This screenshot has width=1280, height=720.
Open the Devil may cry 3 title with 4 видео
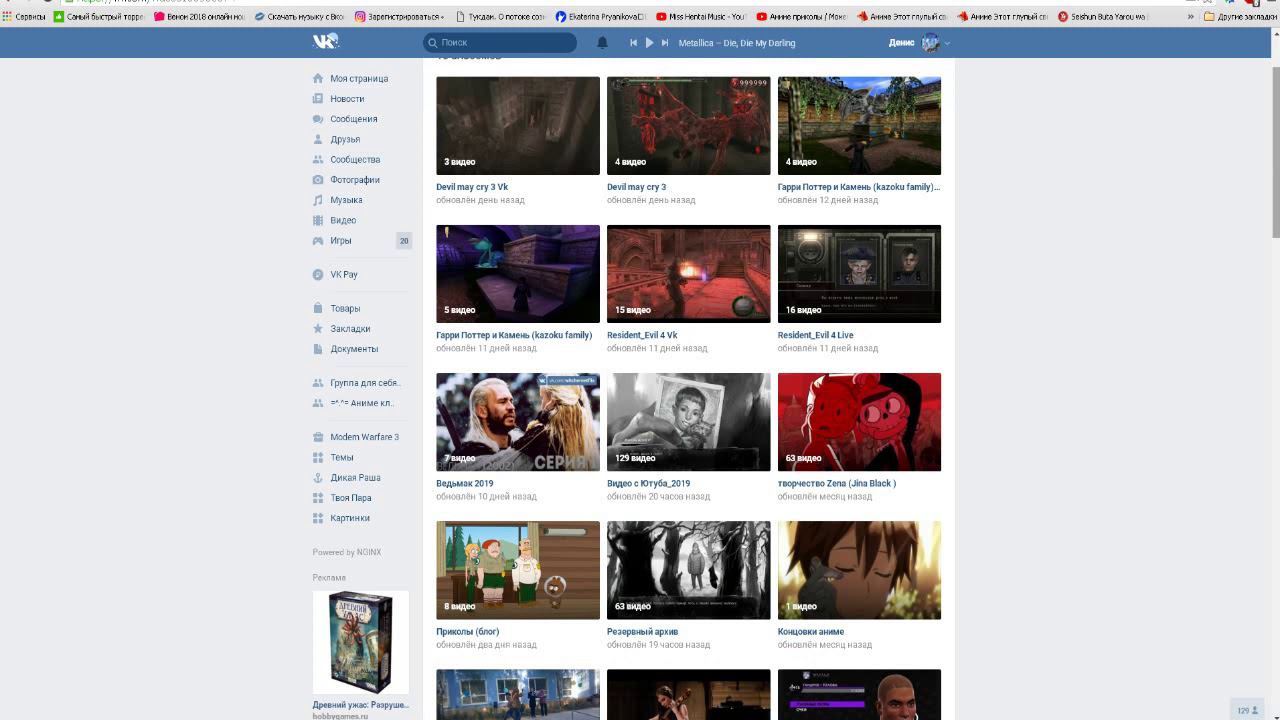point(636,187)
